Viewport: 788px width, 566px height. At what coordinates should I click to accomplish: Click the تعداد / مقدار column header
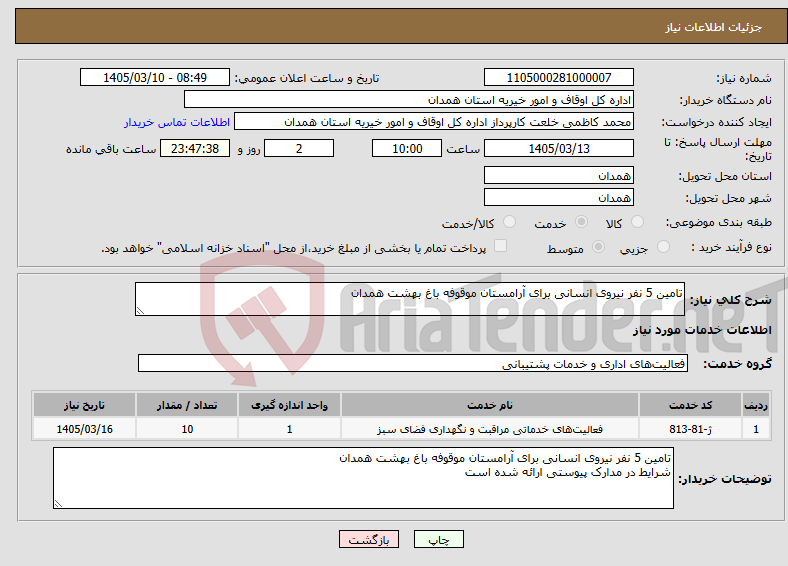coord(187,405)
